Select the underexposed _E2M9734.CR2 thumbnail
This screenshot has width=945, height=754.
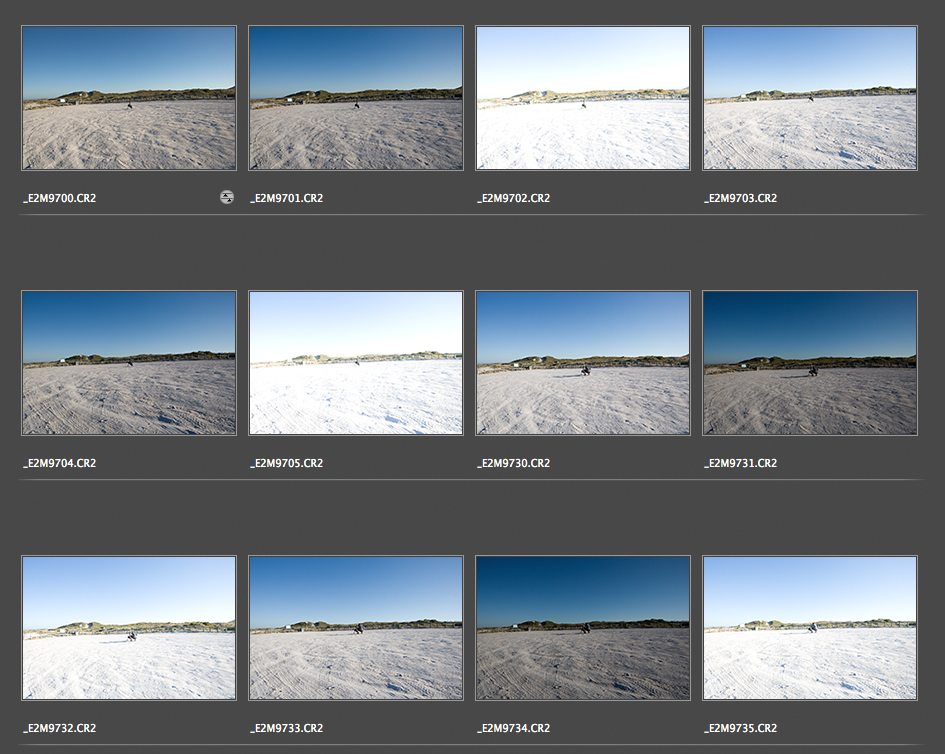click(x=583, y=628)
